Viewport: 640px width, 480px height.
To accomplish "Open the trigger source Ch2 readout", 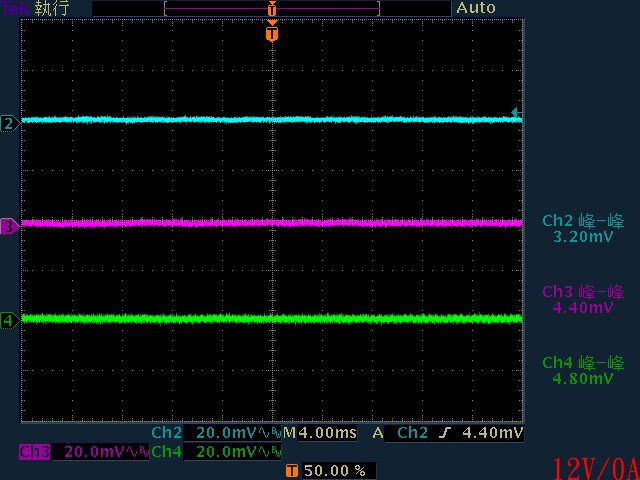I will pyautogui.click(x=413, y=434).
